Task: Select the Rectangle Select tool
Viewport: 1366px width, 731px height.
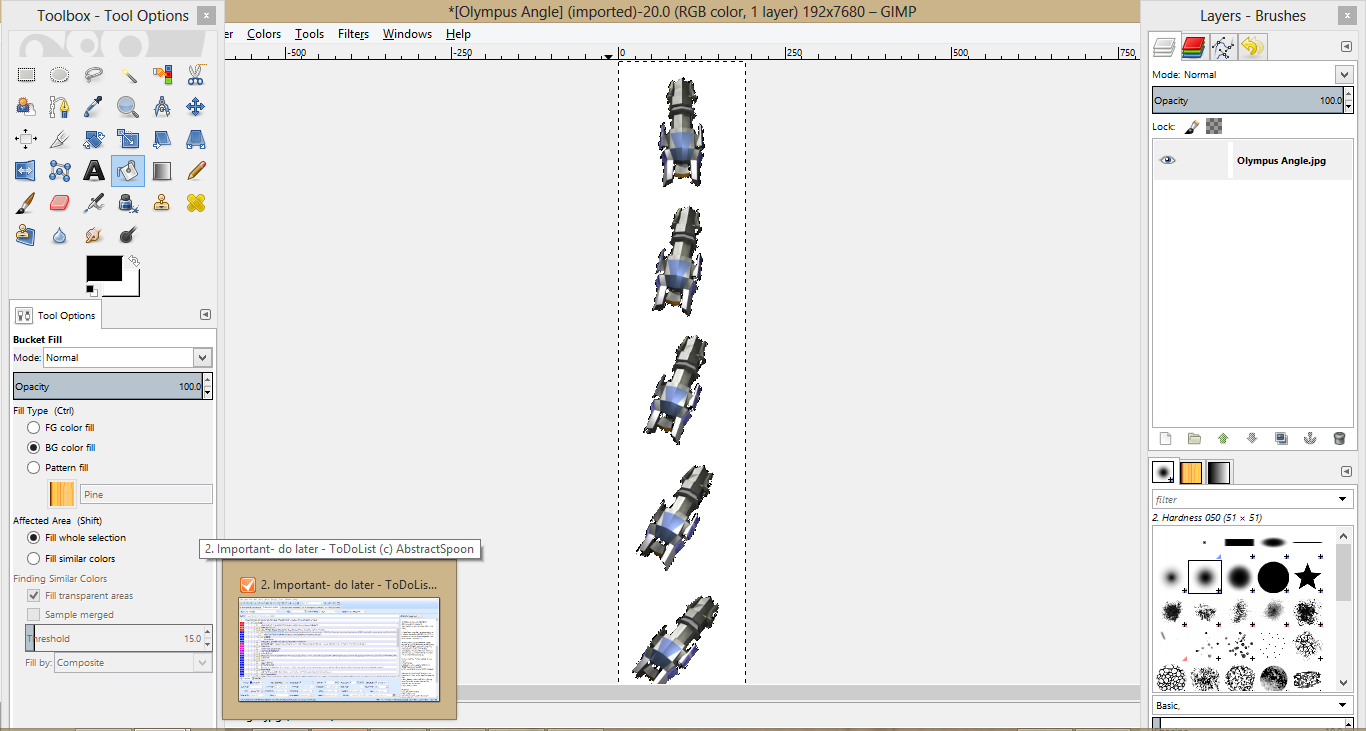Action: tap(26, 75)
